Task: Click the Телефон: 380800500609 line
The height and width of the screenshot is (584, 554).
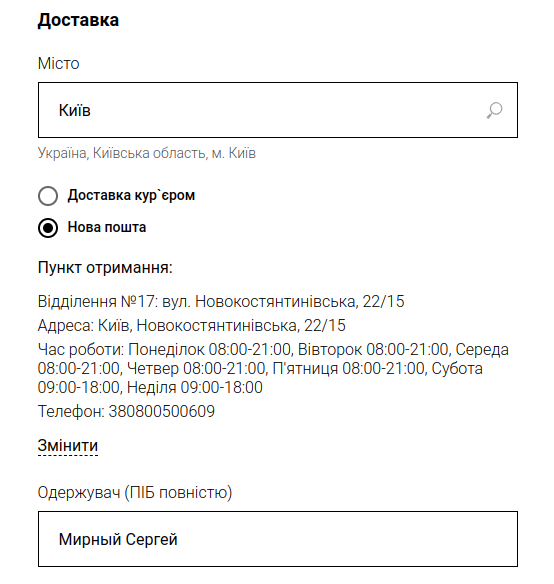Action: [126, 412]
